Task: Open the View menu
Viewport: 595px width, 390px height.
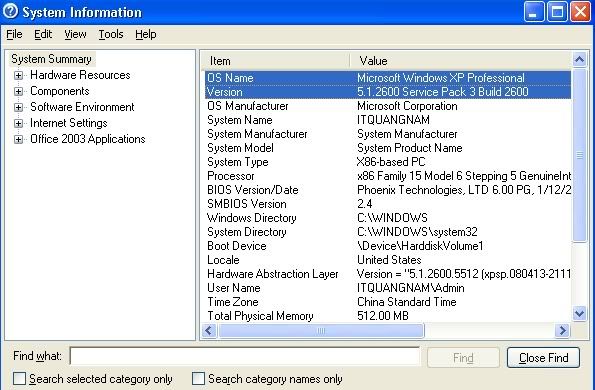Action: tap(75, 34)
